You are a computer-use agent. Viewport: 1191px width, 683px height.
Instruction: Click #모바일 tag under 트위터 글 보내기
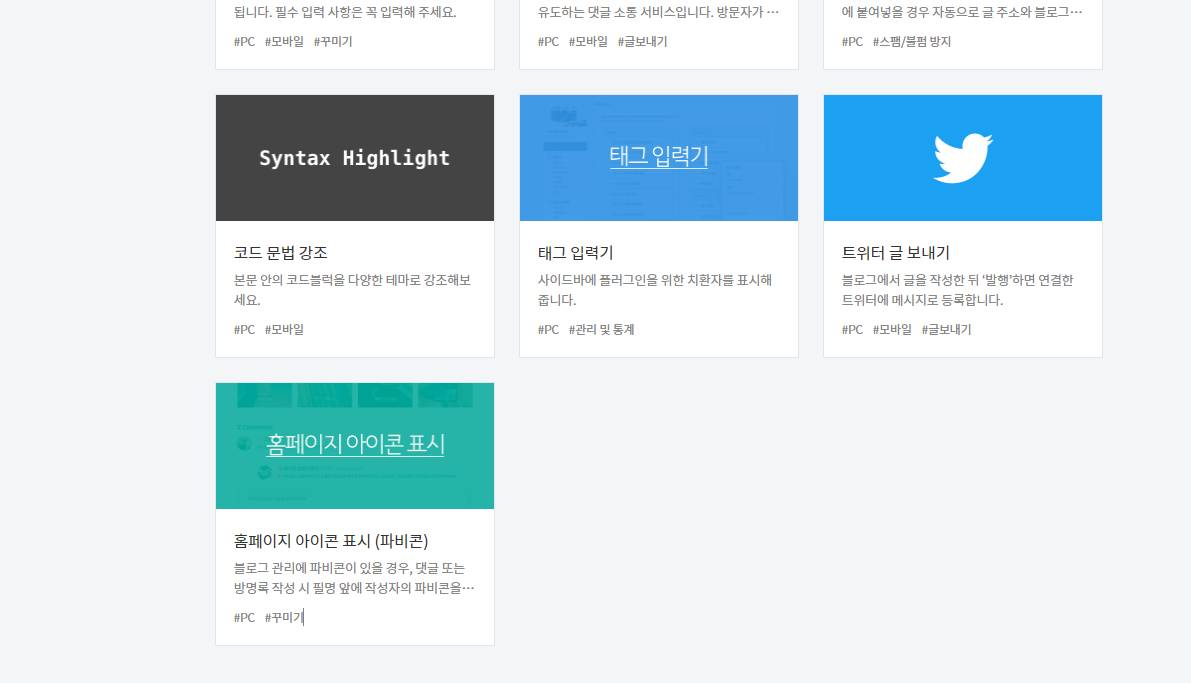892,329
